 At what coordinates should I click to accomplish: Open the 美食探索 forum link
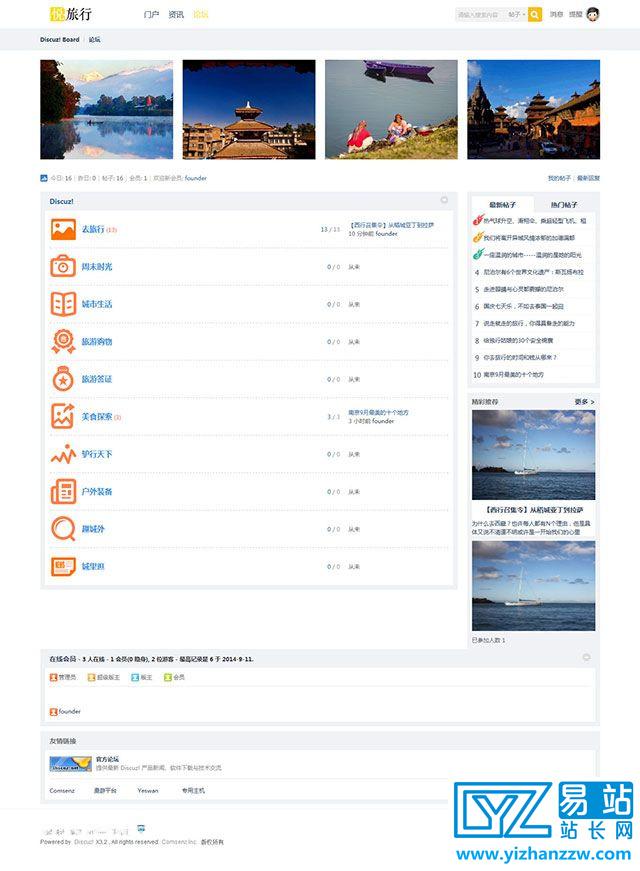click(x=97, y=416)
